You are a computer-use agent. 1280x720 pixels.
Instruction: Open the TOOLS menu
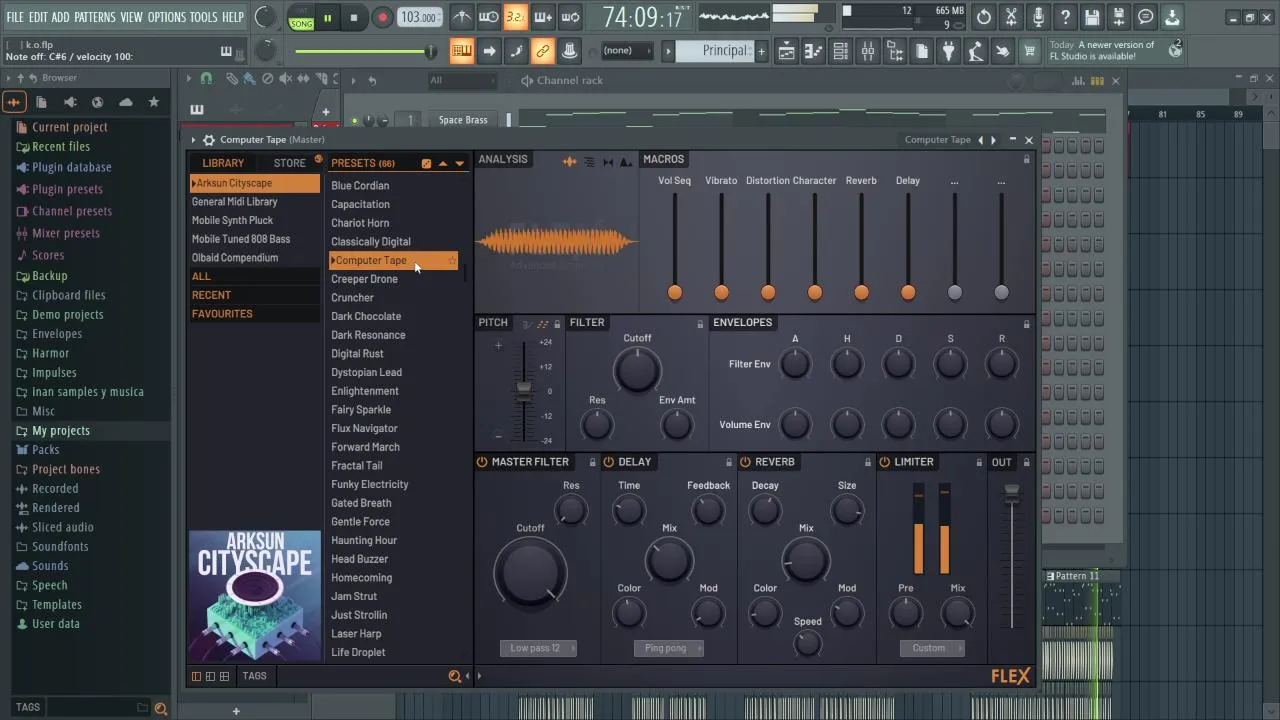(203, 17)
